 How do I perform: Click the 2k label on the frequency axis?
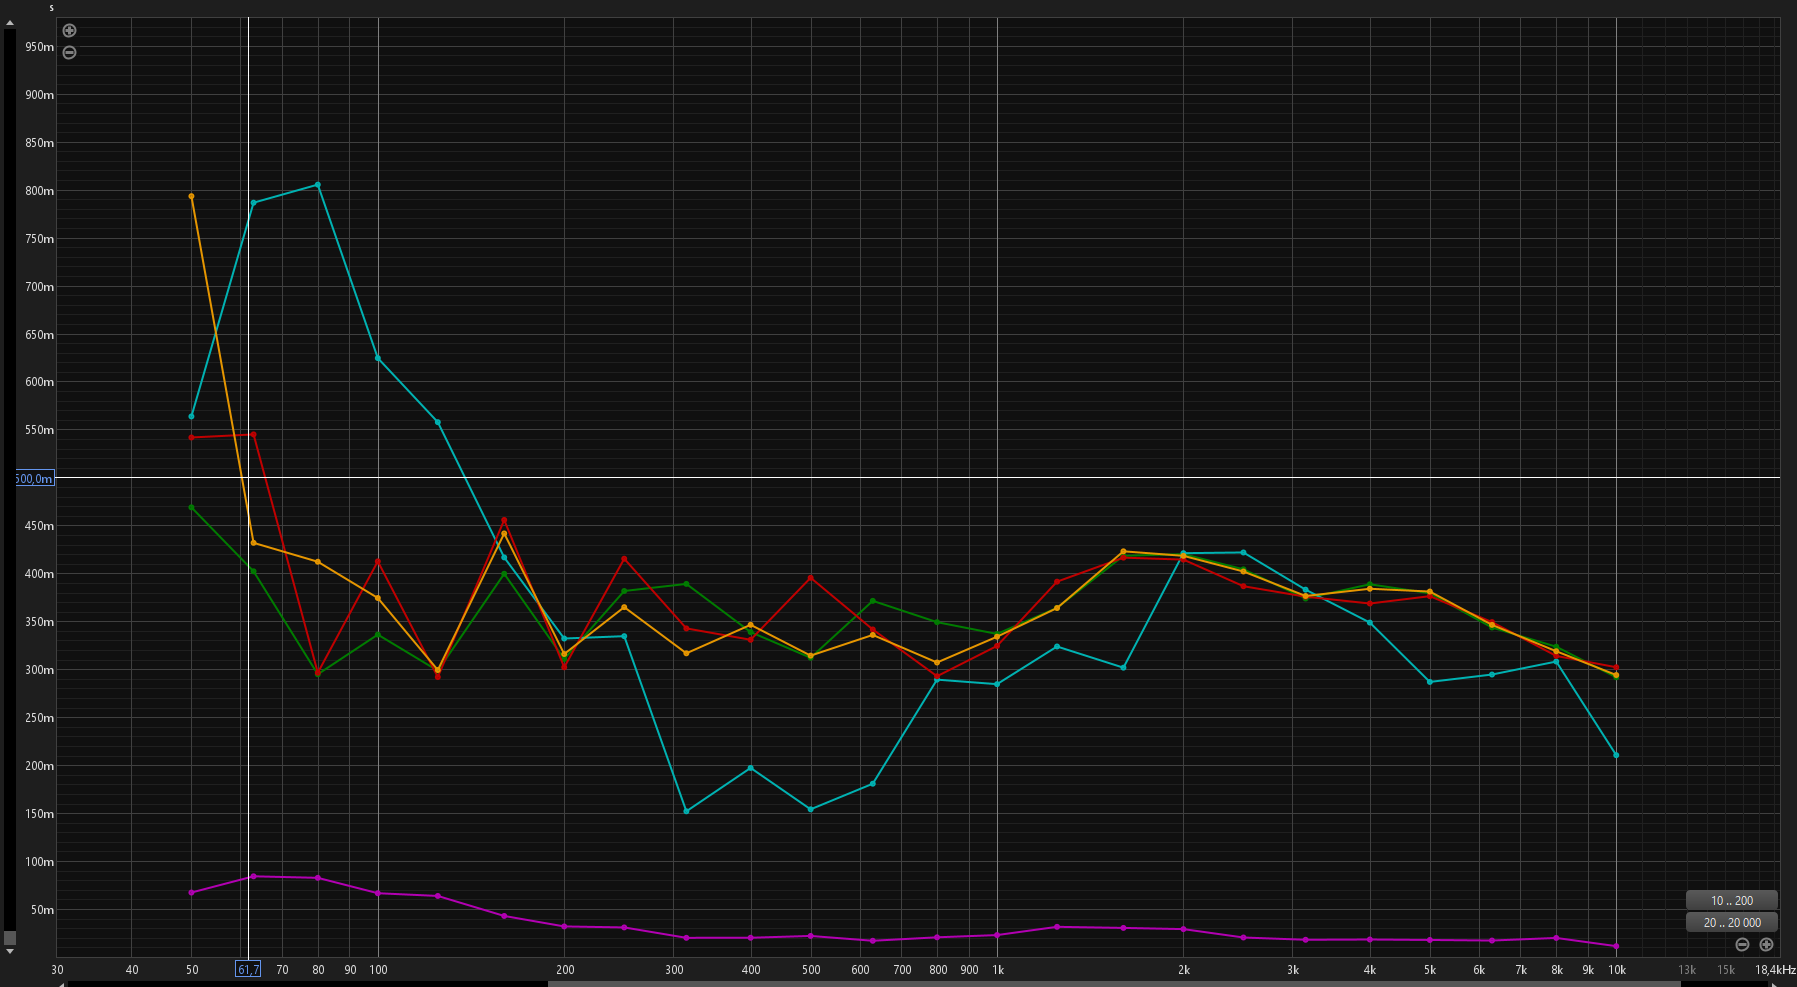point(1184,970)
